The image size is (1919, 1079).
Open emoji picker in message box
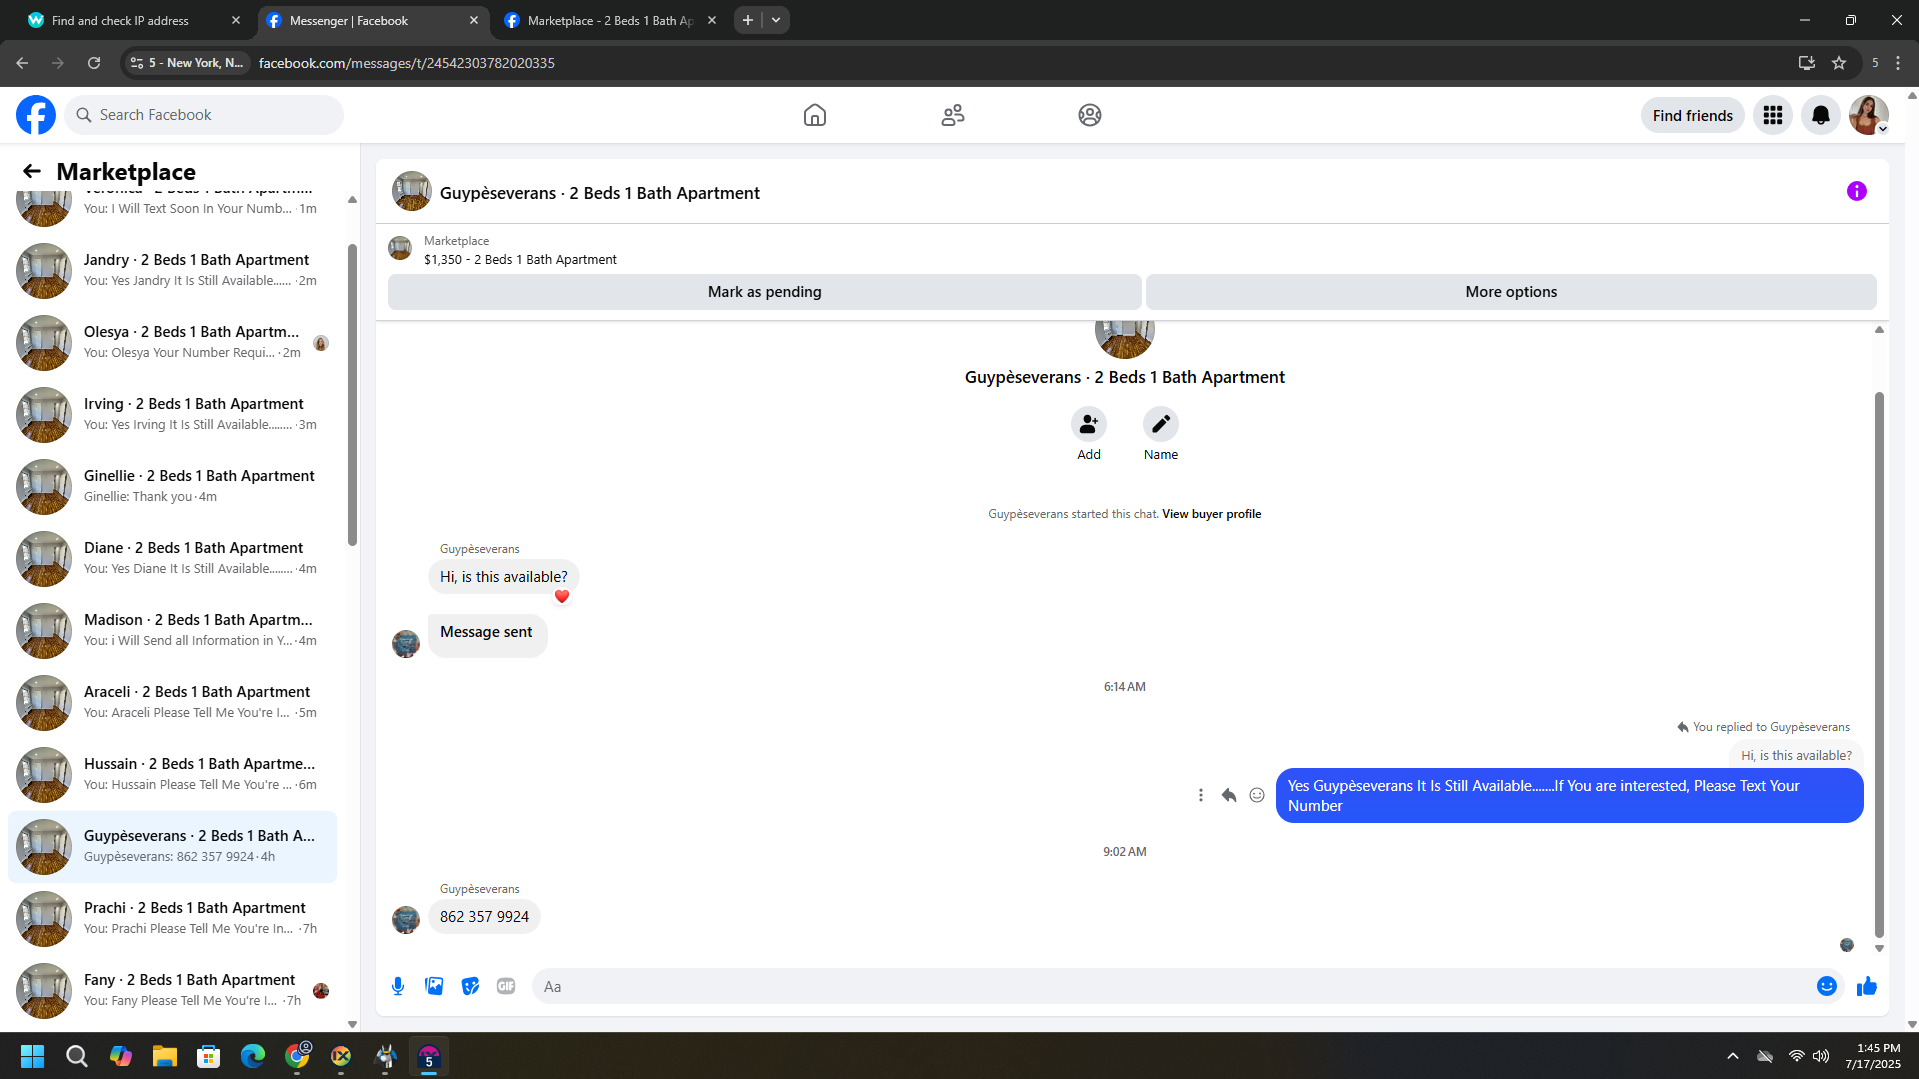click(1827, 986)
